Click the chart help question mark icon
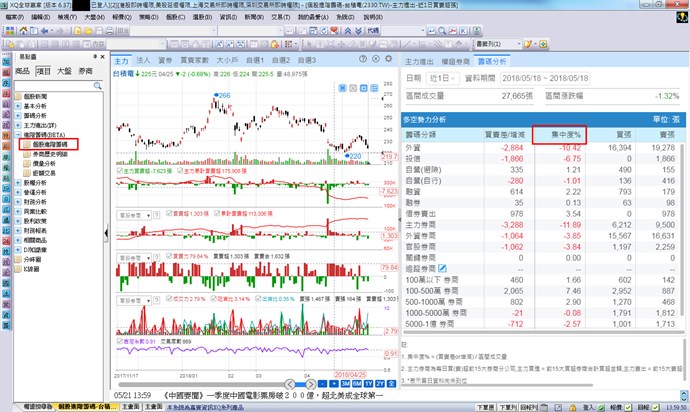 [363, 59]
